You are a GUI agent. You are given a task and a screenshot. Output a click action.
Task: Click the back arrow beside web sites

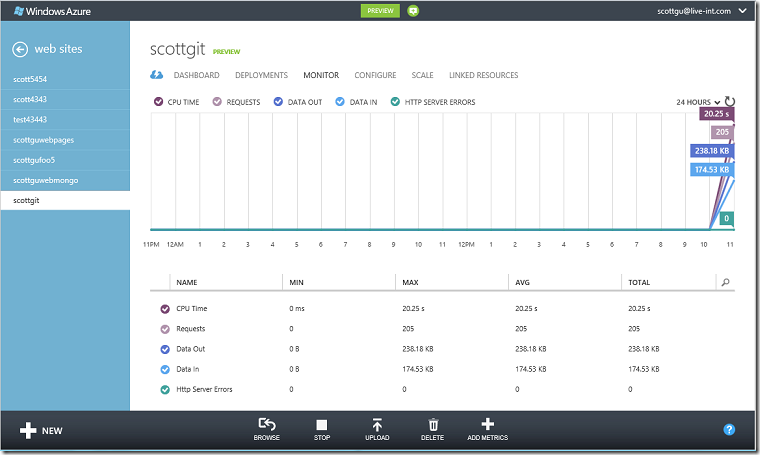(20, 49)
